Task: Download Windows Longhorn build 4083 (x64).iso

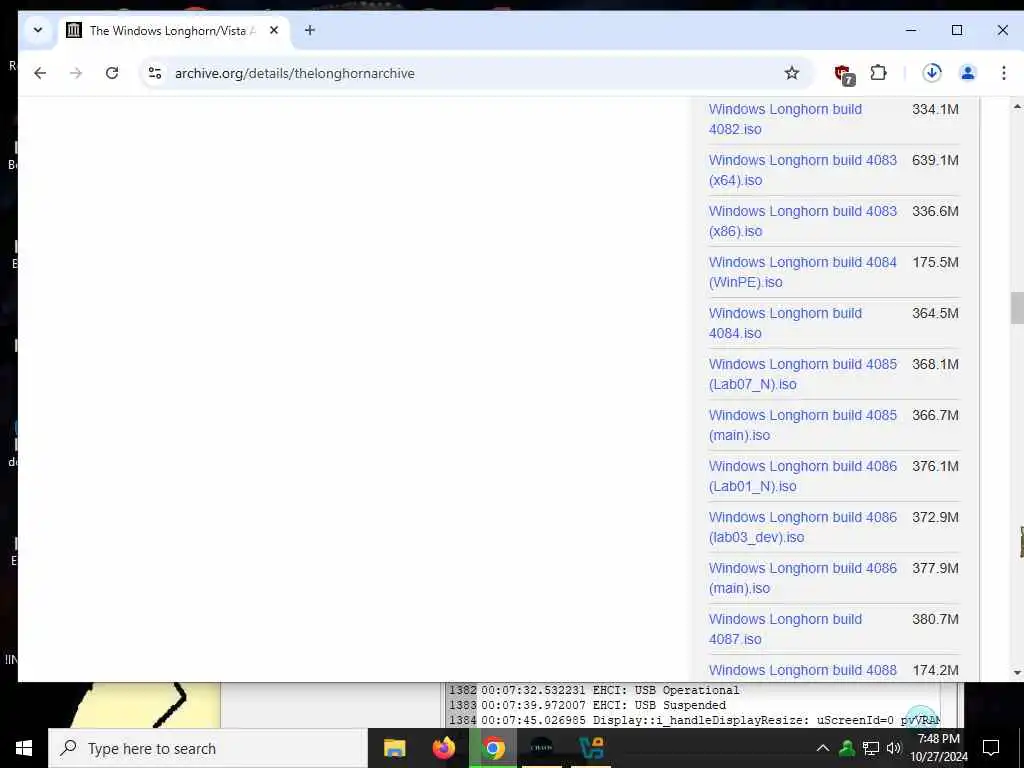Action: pos(803,170)
